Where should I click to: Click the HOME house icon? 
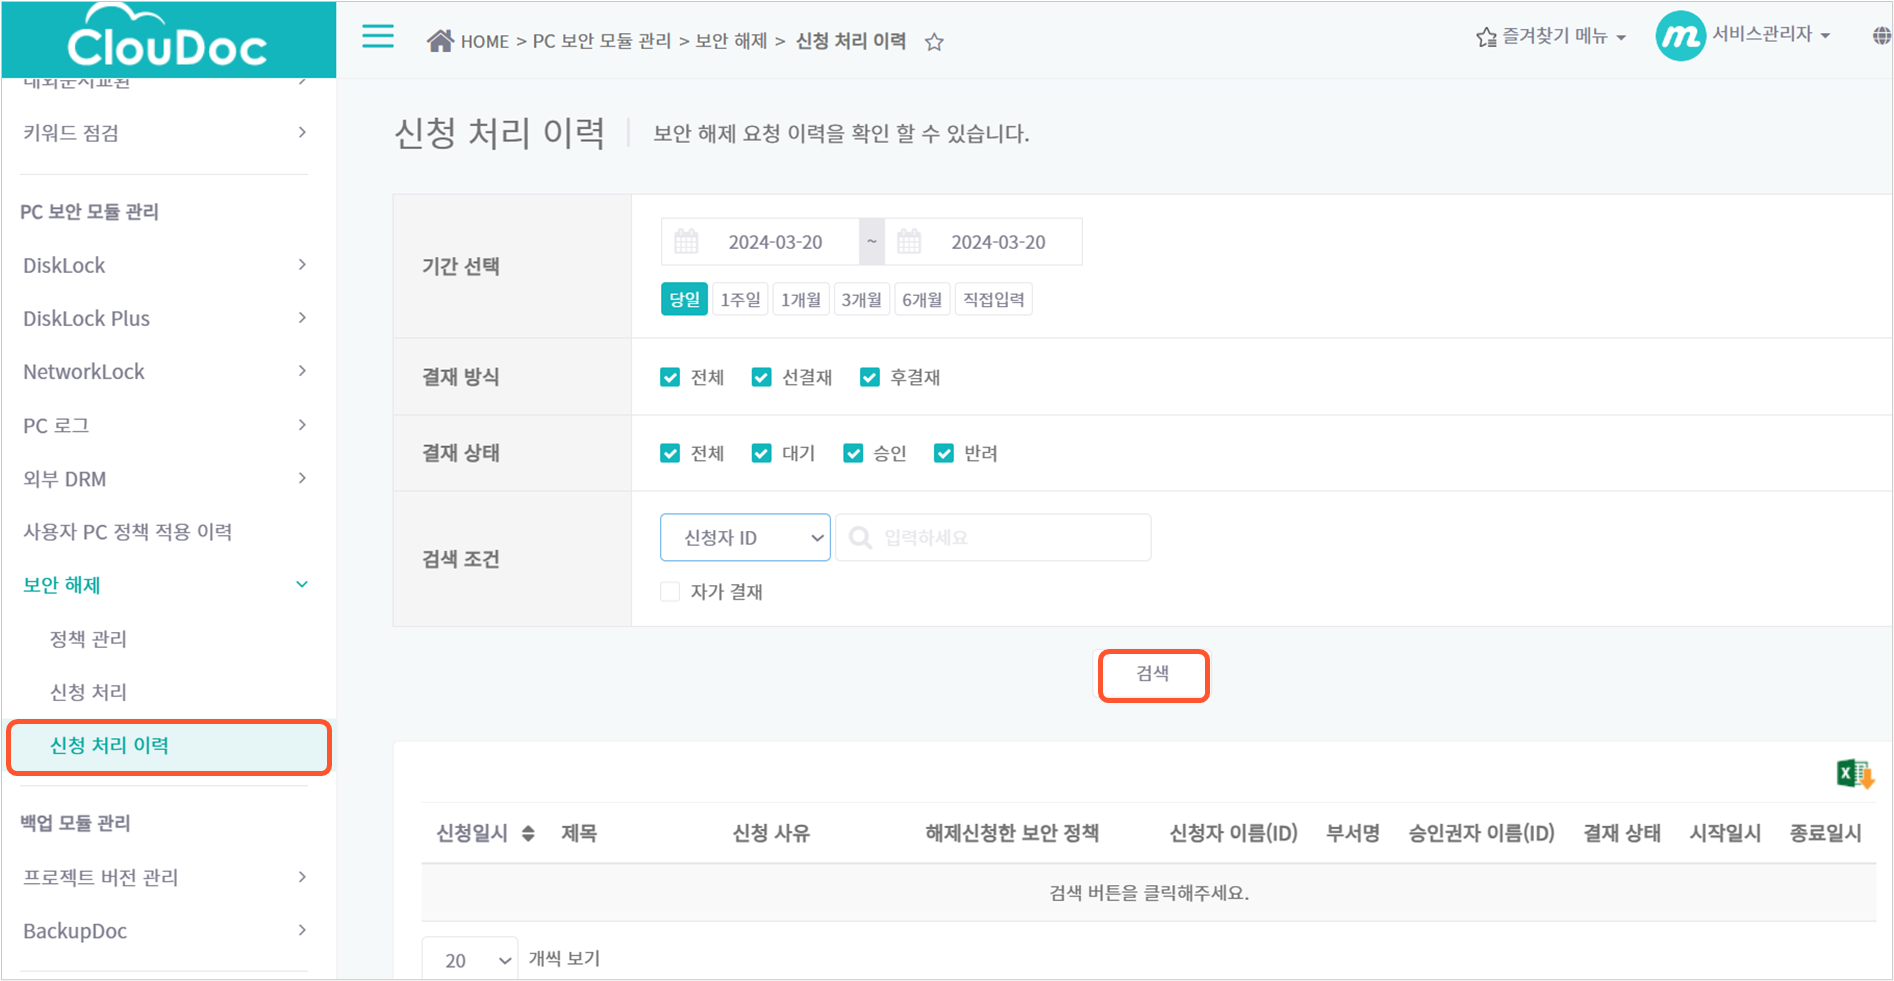(440, 41)
